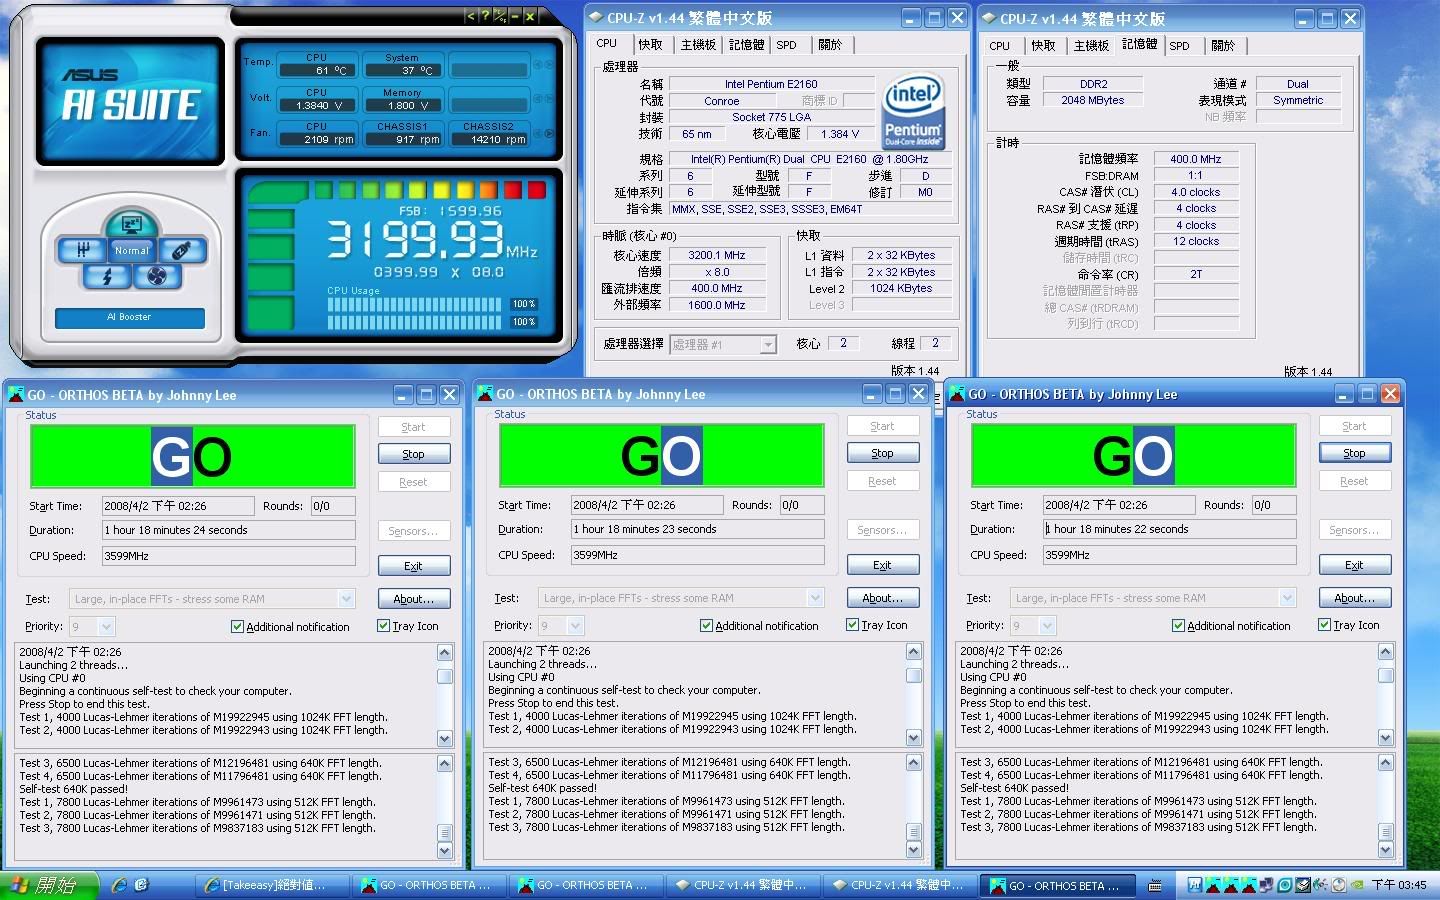Click the Intel Pentium logo in CPU-Z
1440x900 pixels.
click(x=913, y=111)
